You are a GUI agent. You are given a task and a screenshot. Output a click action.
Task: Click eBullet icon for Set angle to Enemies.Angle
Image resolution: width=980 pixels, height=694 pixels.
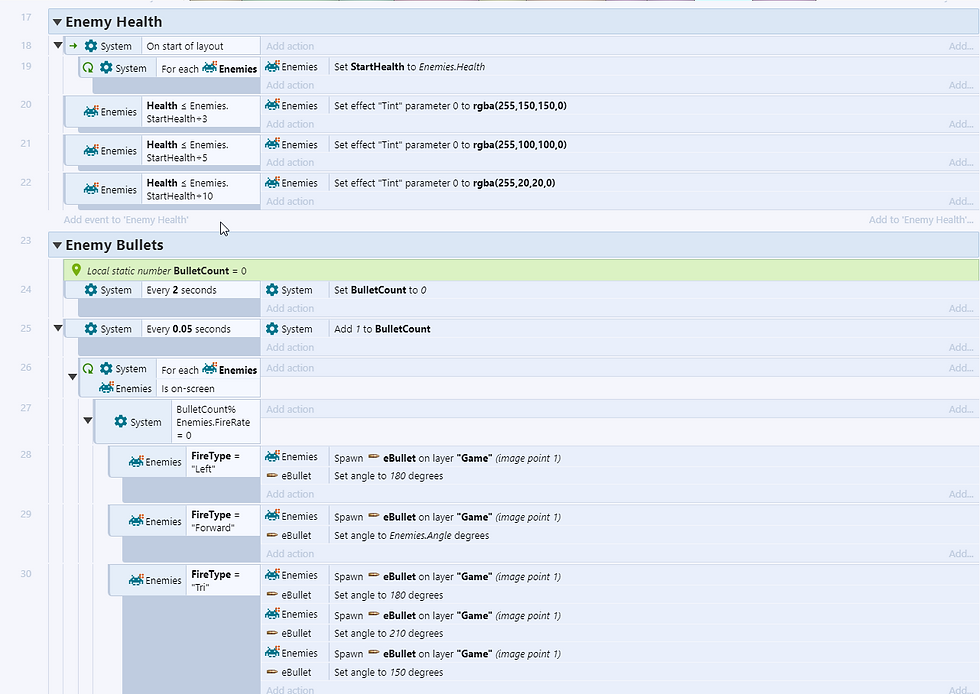[x=272, y=535]
